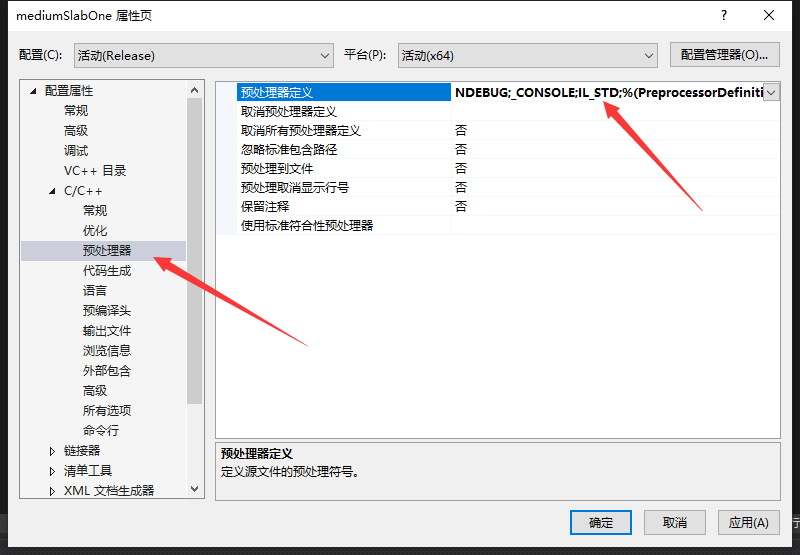Click the 确定 button

(601, 522)
